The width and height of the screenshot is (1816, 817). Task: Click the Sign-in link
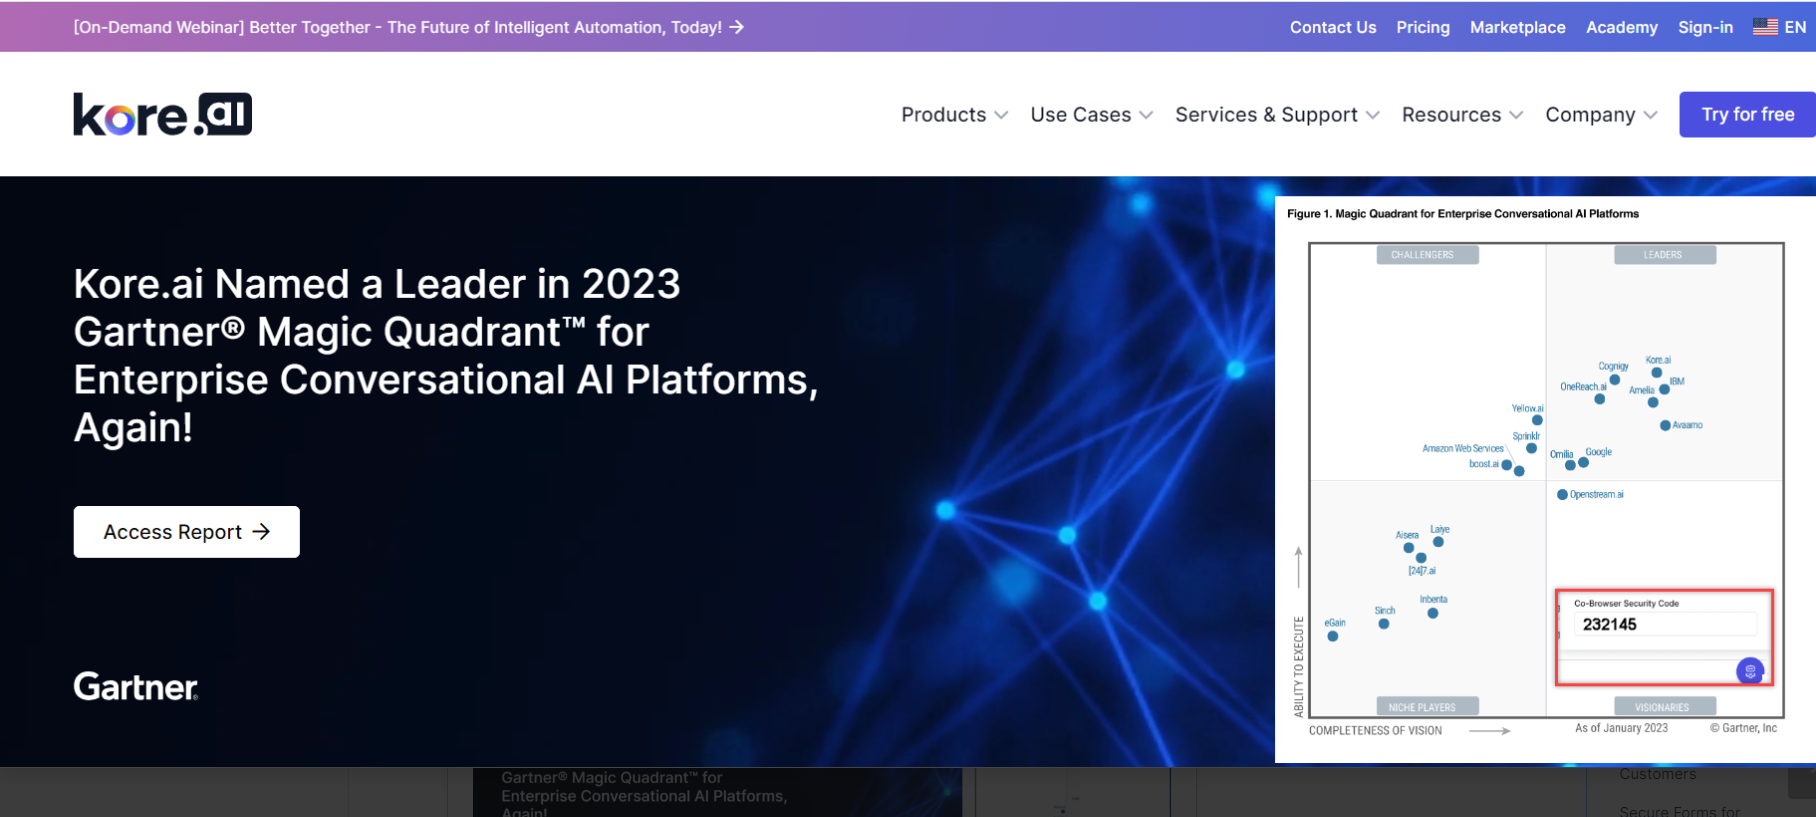[x=1705, y=27]
